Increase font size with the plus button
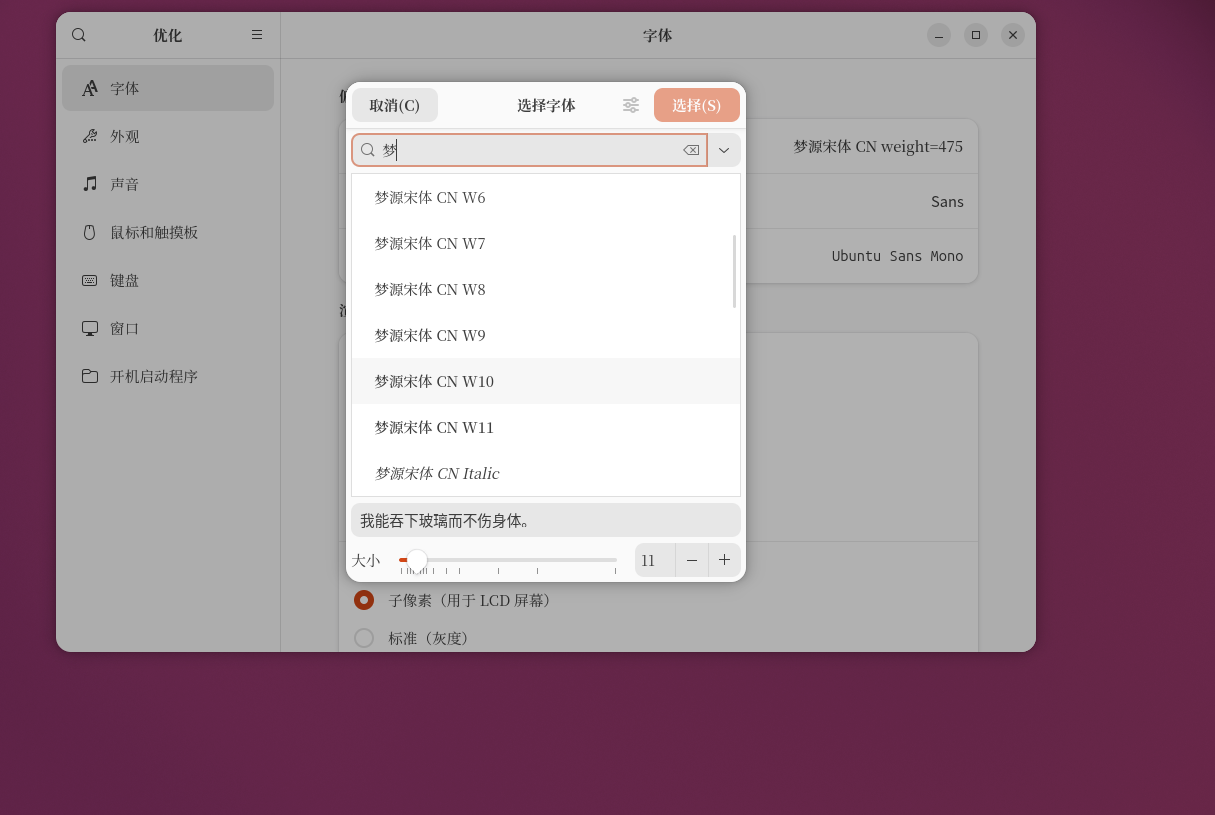Viewport: 1215px width, 815px height. [x=725, y=560]
